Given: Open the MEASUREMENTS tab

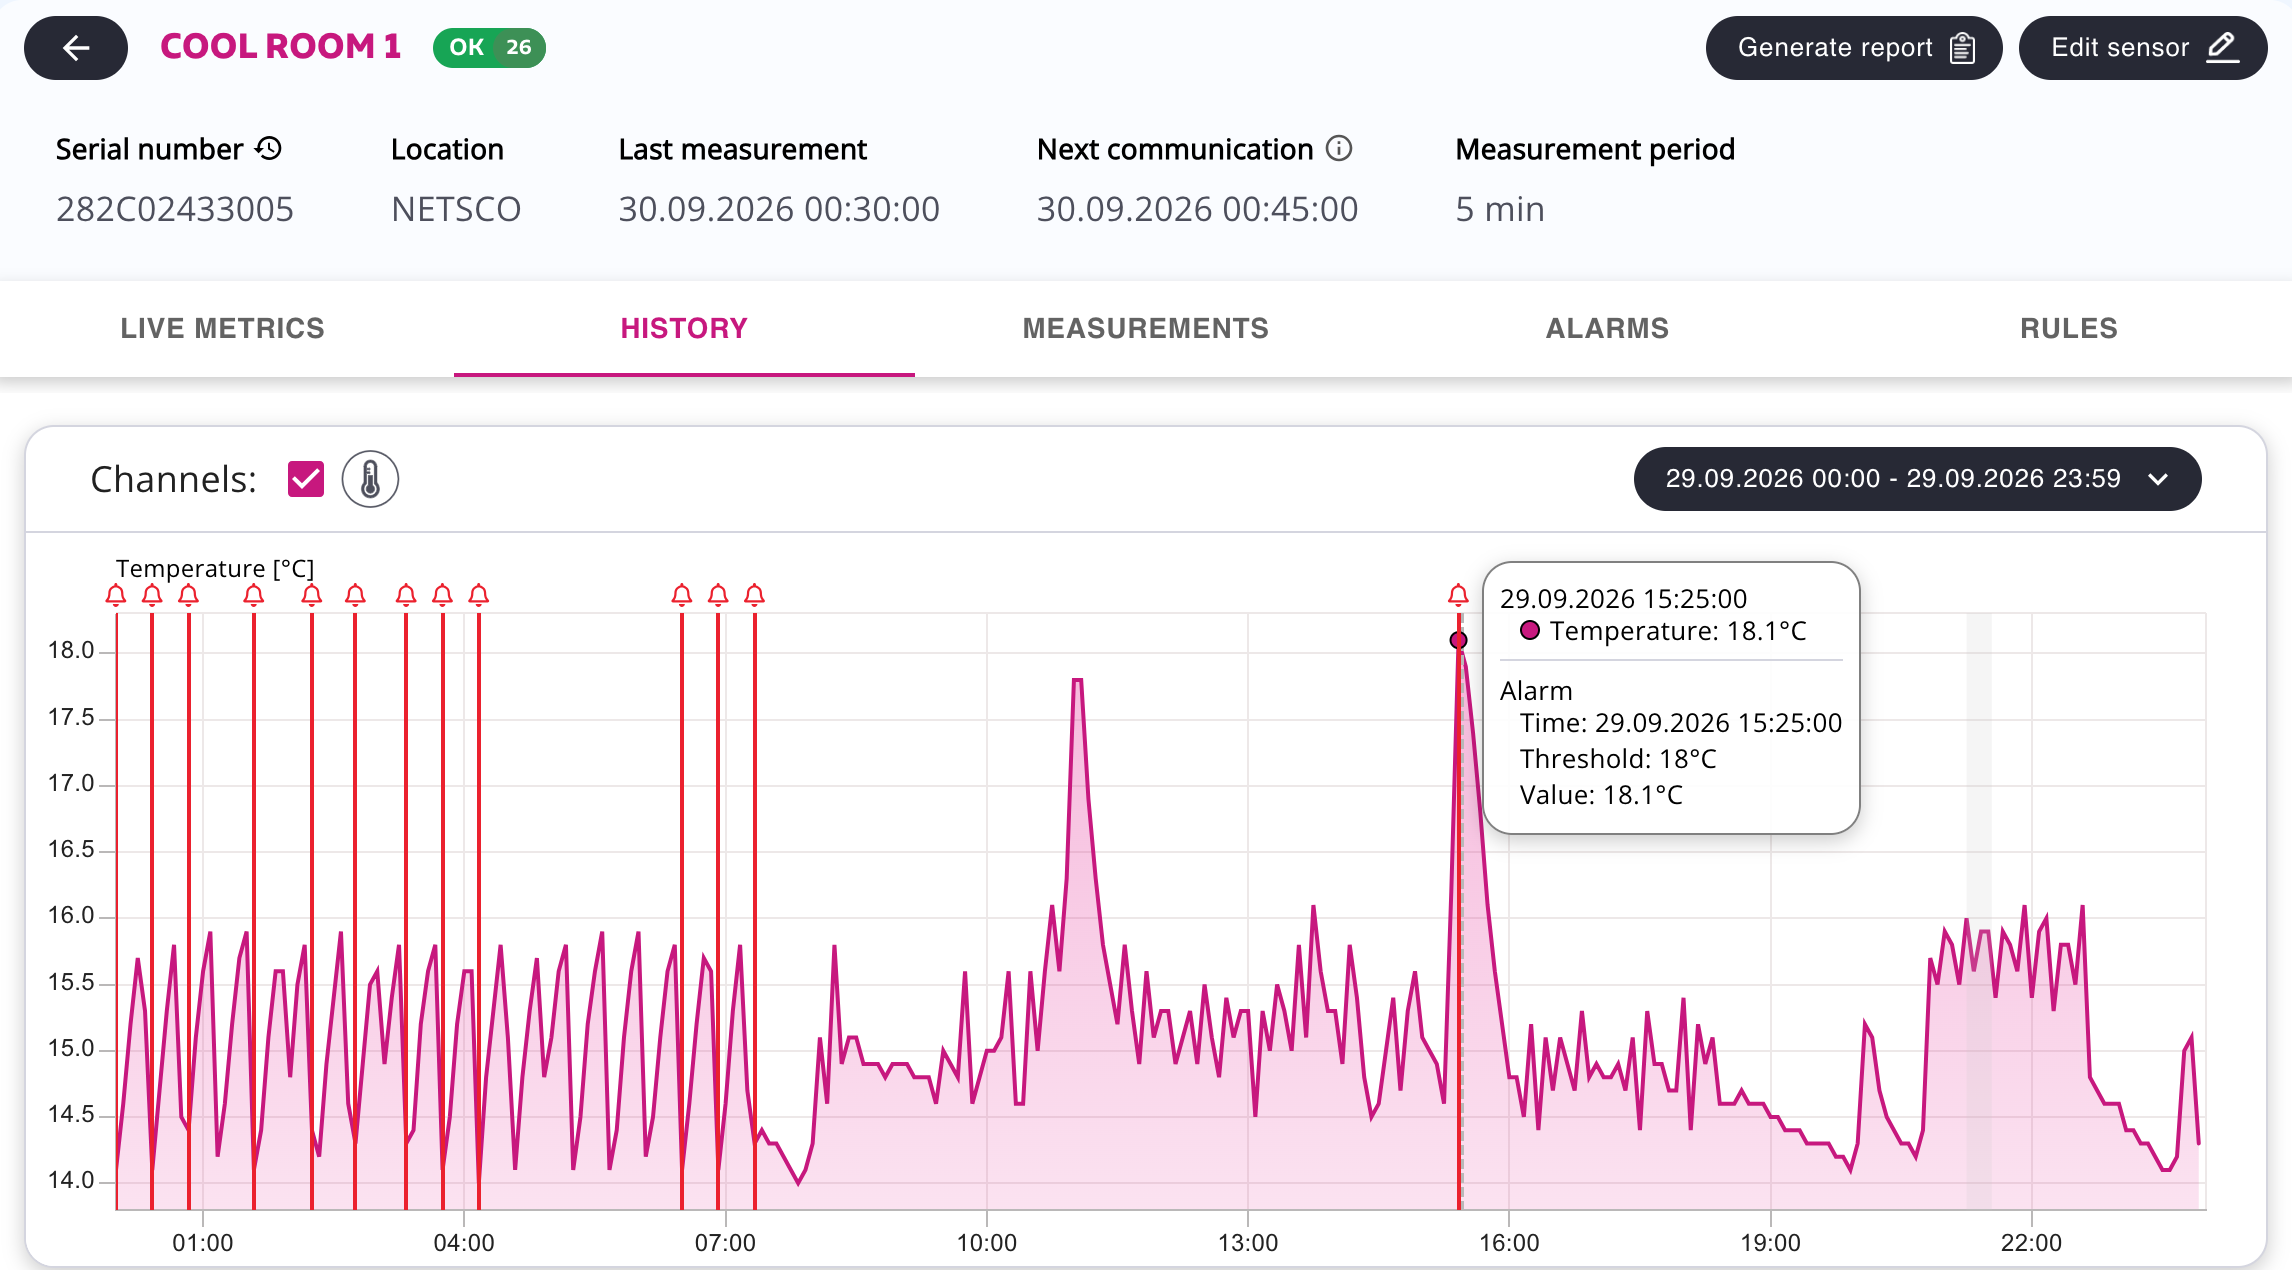Looking at the screenshot, I should [x=1146, y=328].
